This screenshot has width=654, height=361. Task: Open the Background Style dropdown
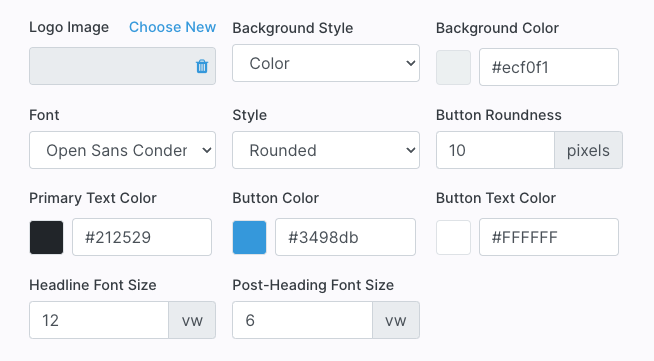click(326, 63)
